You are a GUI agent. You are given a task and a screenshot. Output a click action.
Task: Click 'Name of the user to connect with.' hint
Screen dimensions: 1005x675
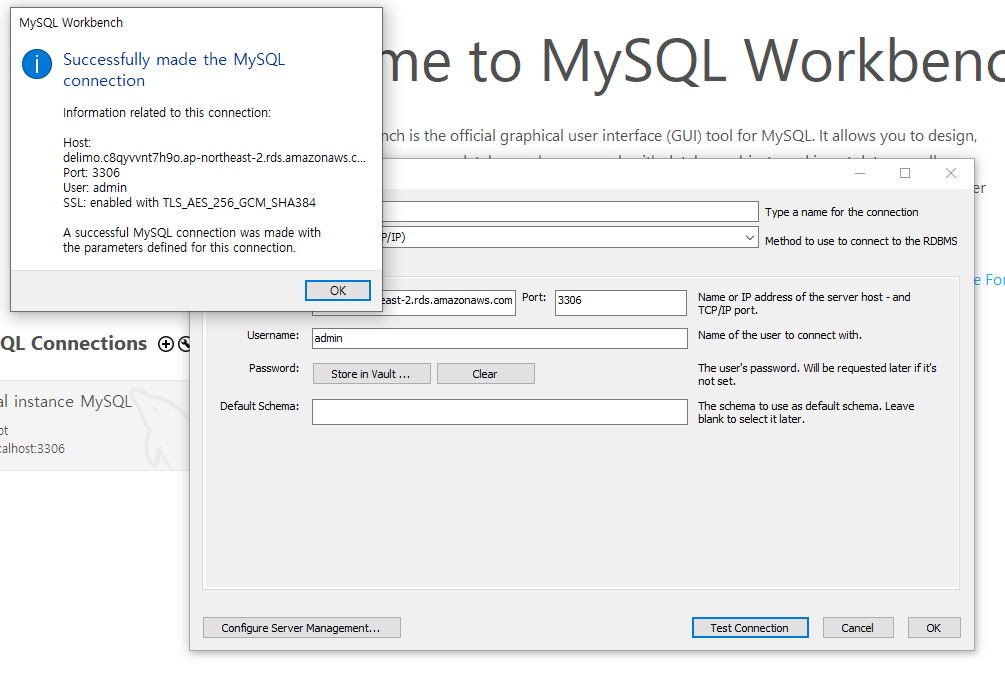pos(780,335)
